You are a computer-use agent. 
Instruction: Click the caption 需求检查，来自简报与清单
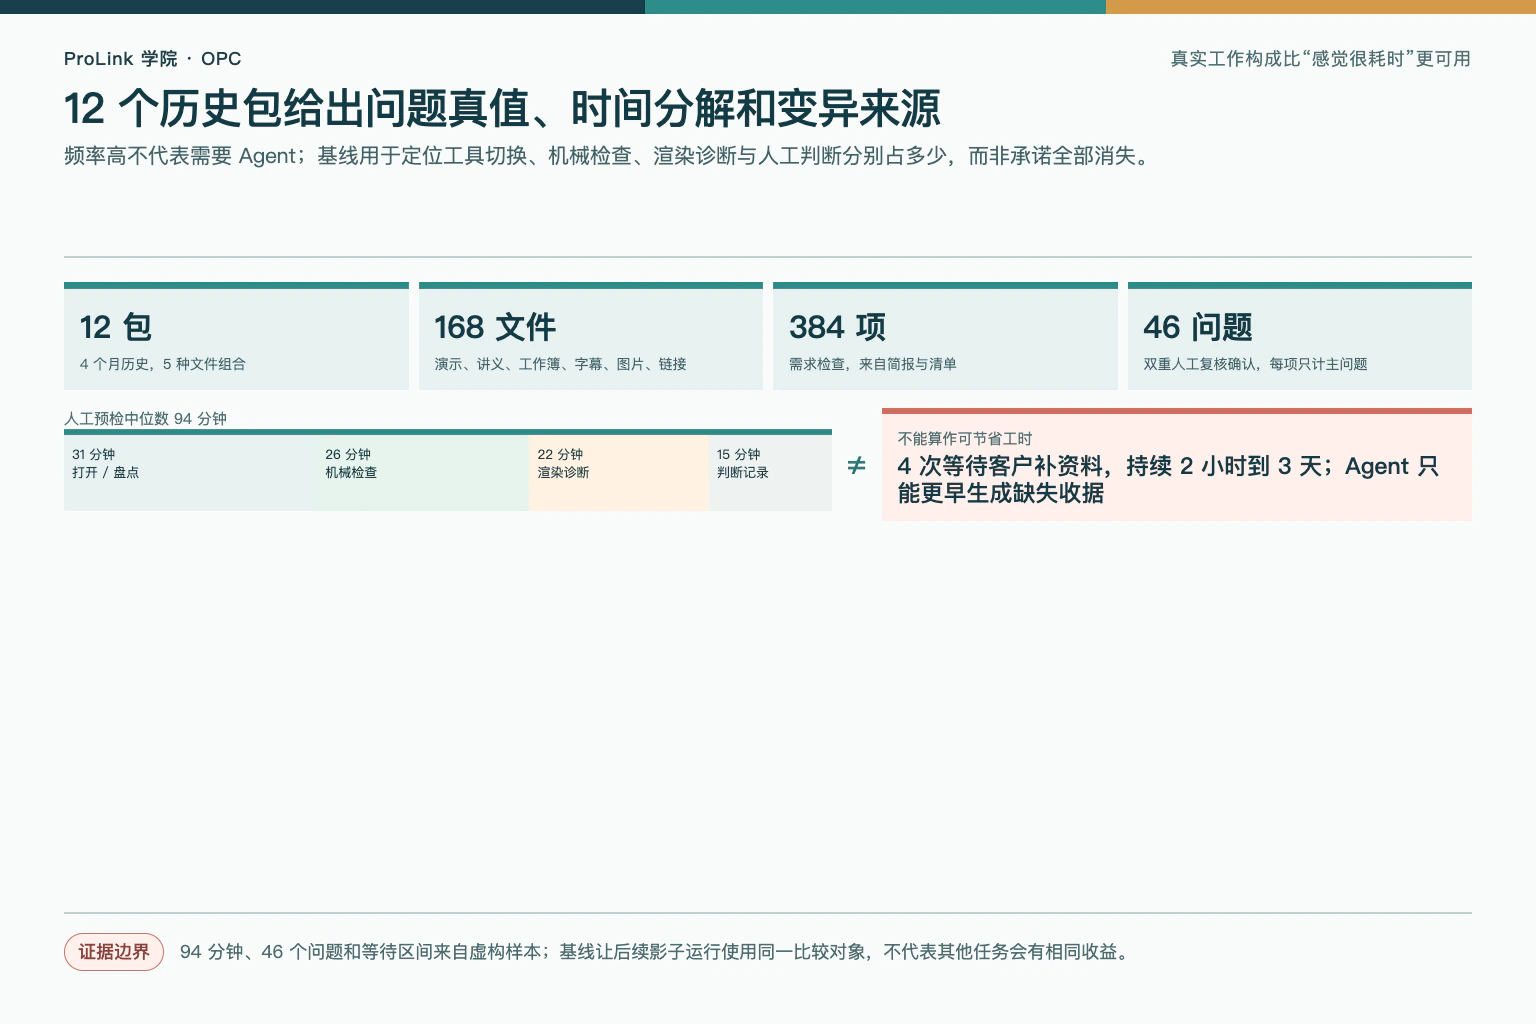(x=872, y=364)
